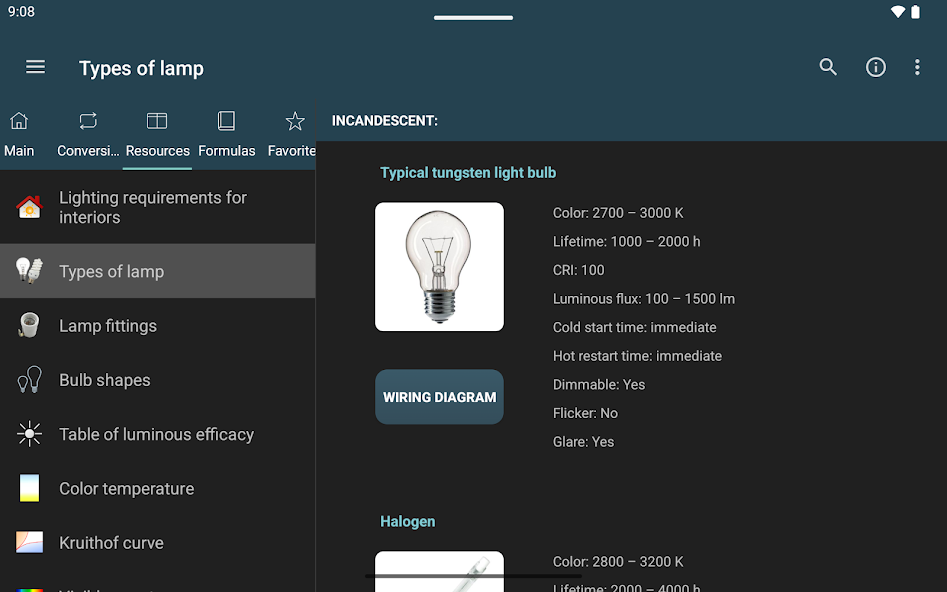Open the Lamp fittings entry
This screenshot has height=592, width=947.
[158, 325]
